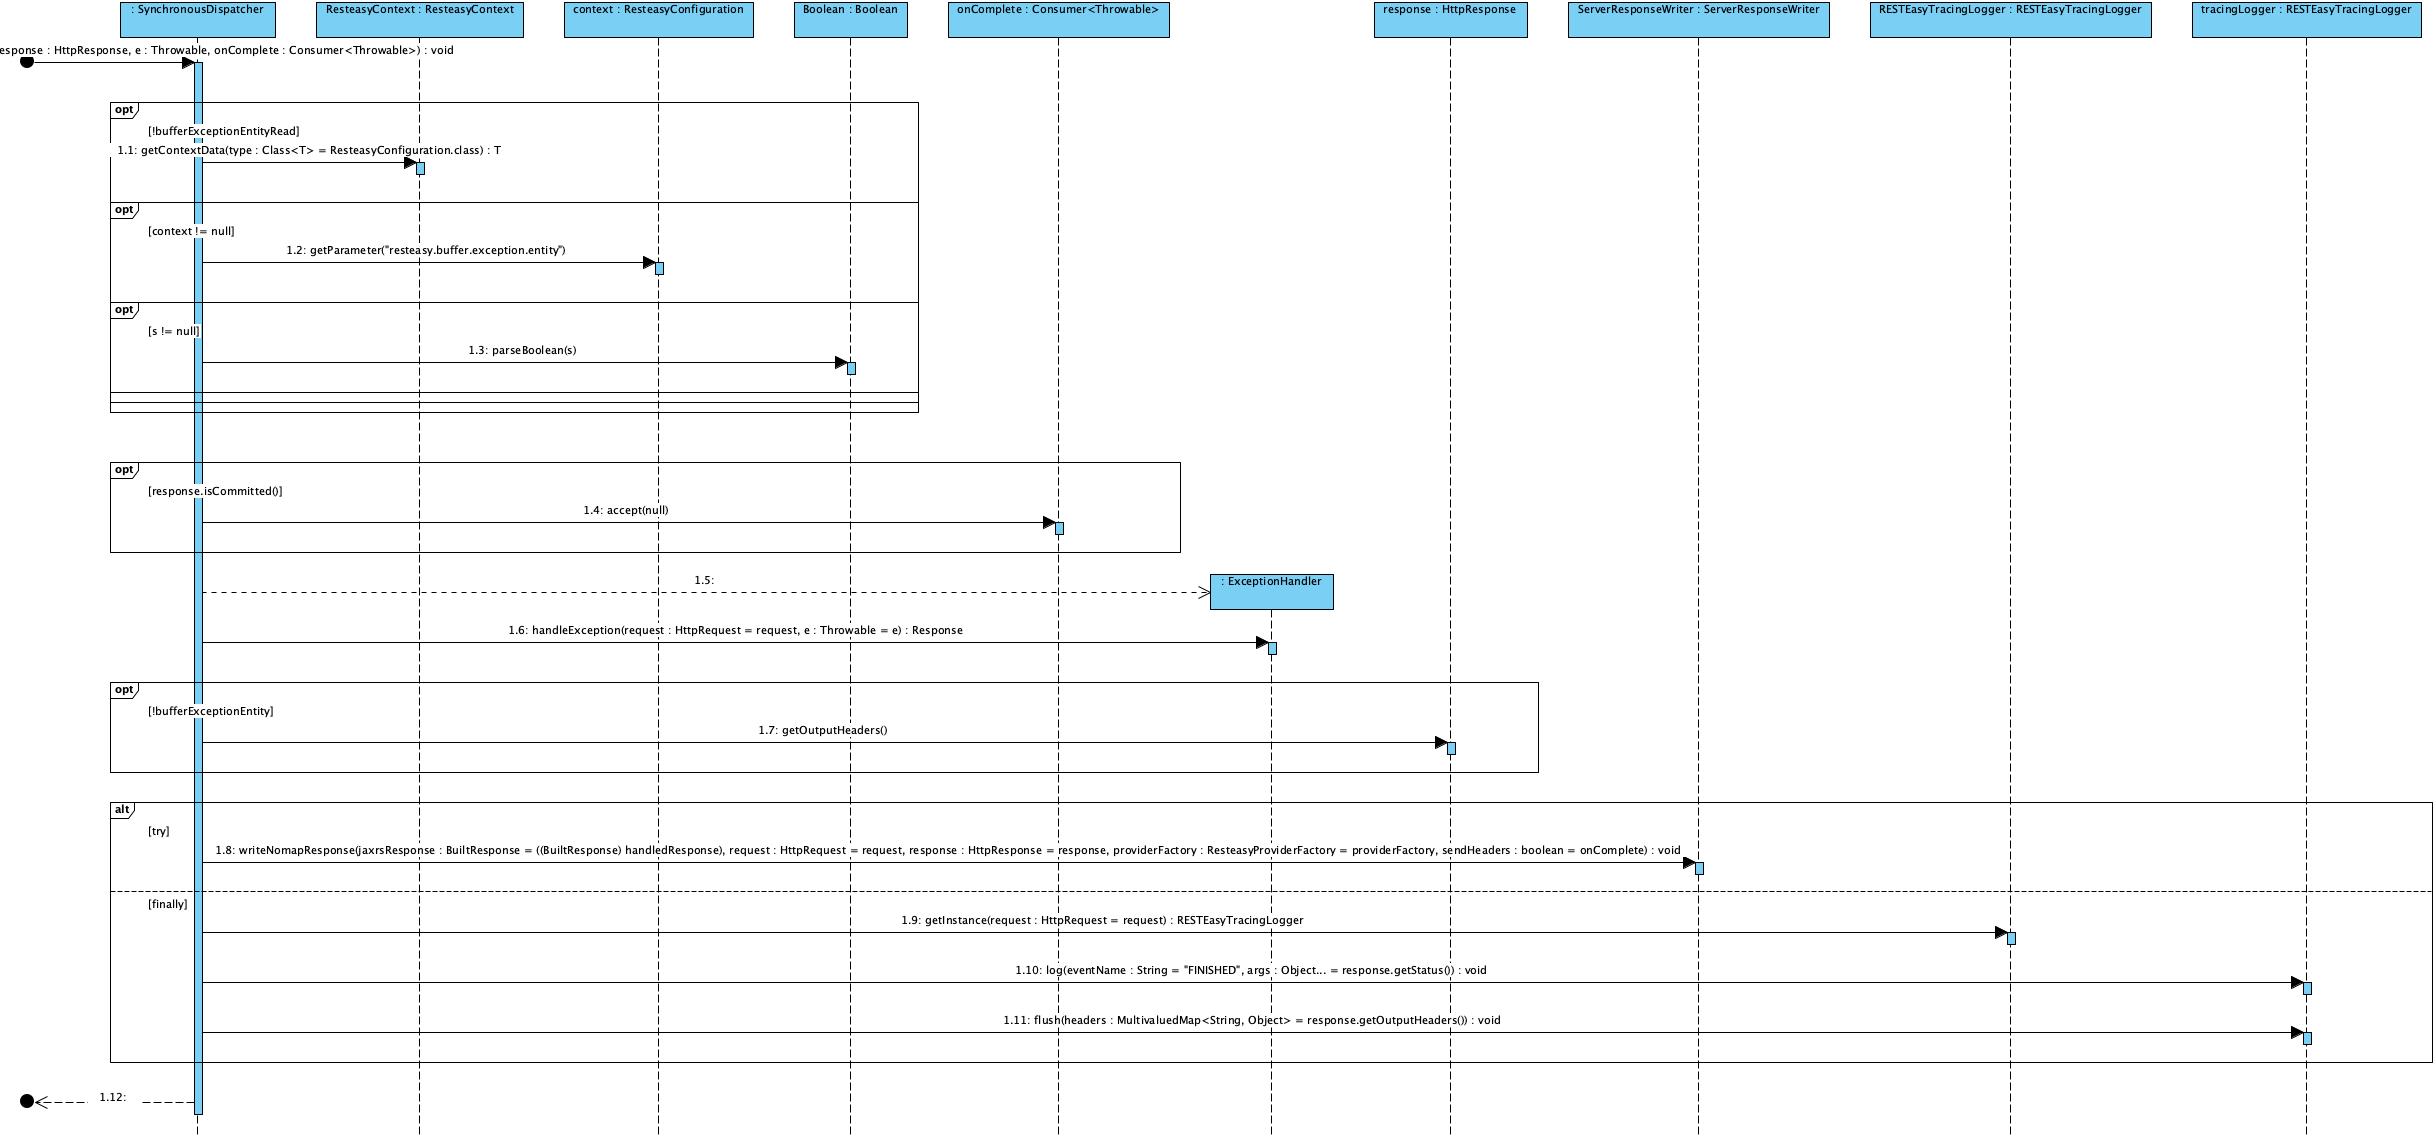2436x1138 pixels.
Task: Select the 1.9: getInstance message label
Action: click(x=1102, y=921)
